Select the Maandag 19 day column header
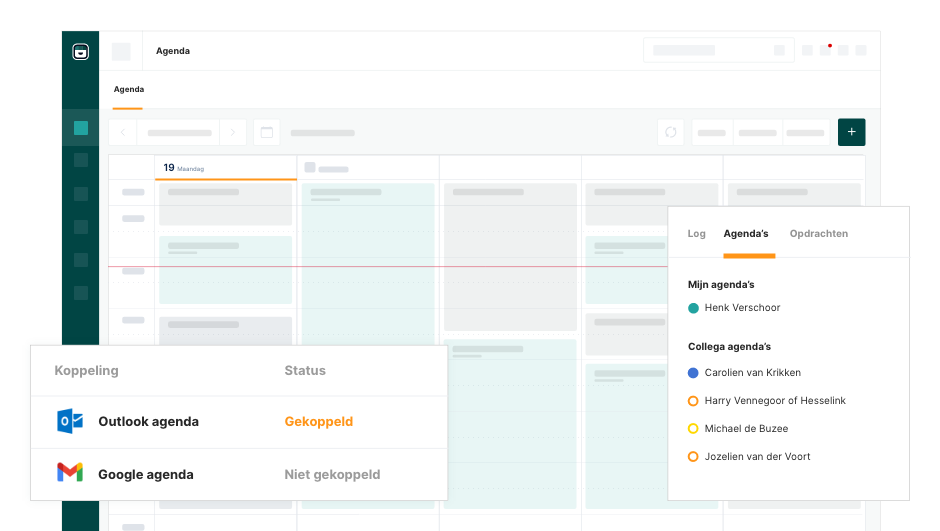This screenshot has width=940, height=531. click(x=225, y=168)
